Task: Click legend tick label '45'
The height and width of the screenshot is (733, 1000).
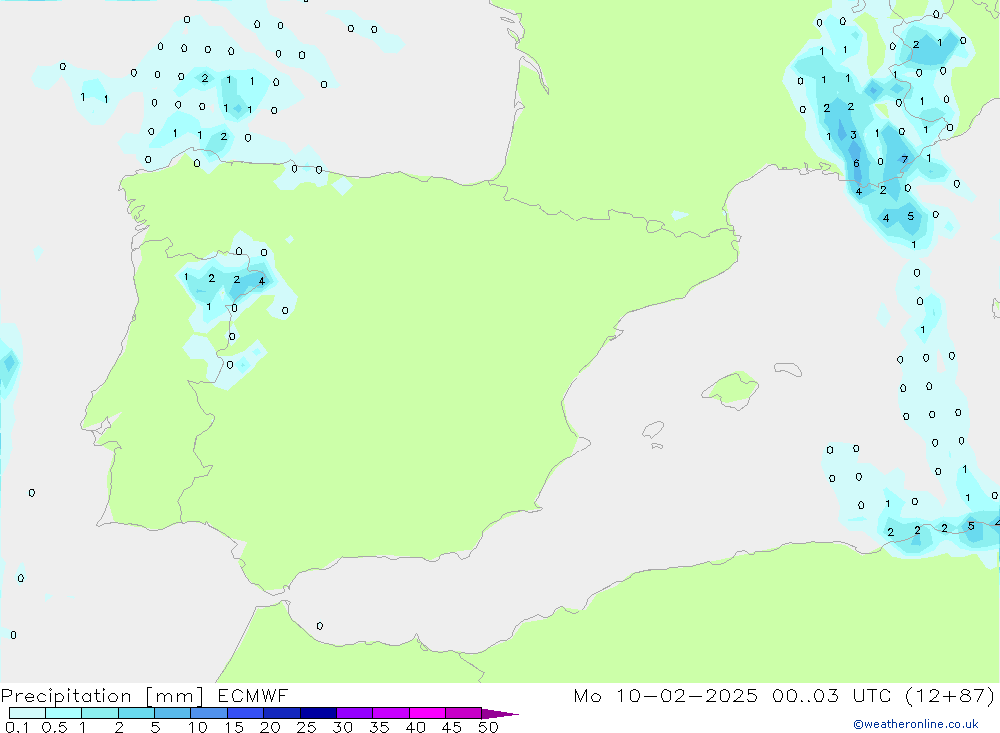Action: click(x=452, y=727)
